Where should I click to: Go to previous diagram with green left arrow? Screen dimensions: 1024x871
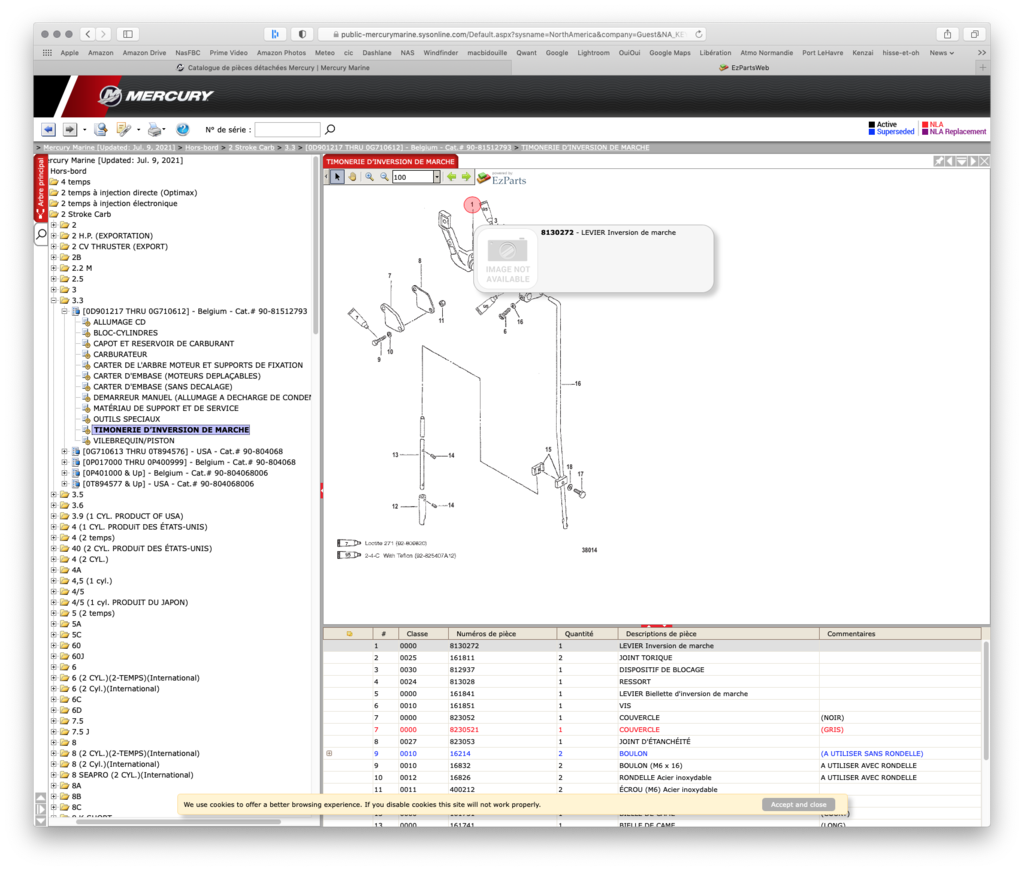[x=451, y=177]
